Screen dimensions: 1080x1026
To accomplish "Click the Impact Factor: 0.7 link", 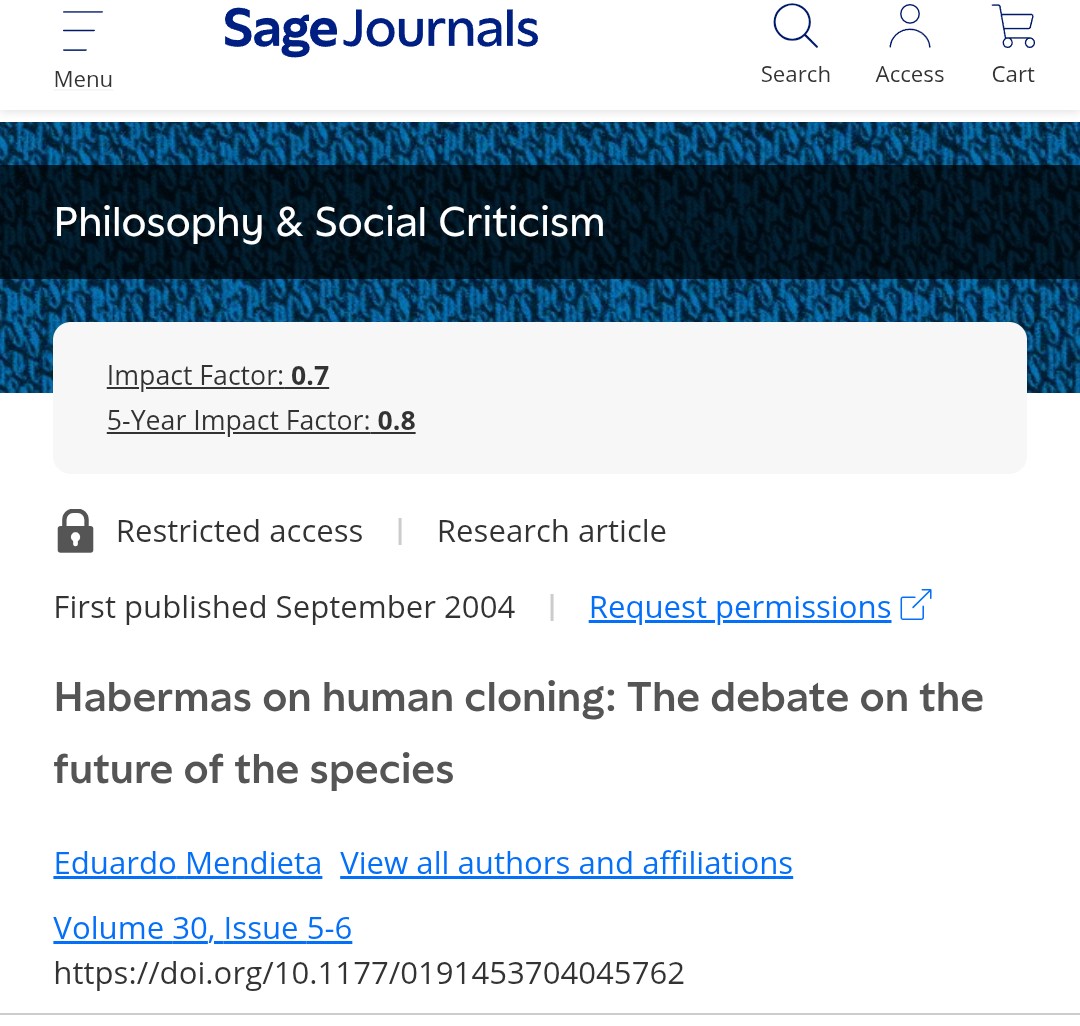I will [x=217, y=375].
